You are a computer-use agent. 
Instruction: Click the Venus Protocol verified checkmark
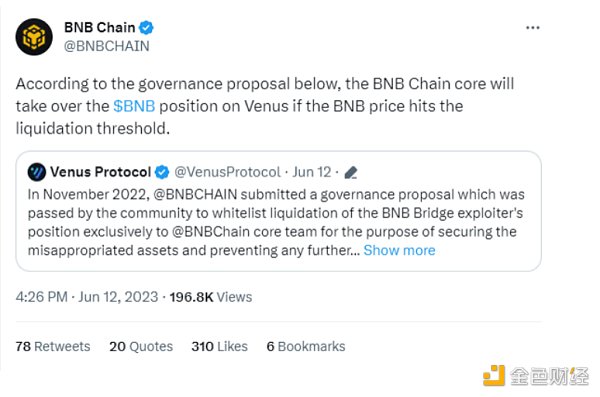point(162,172)
